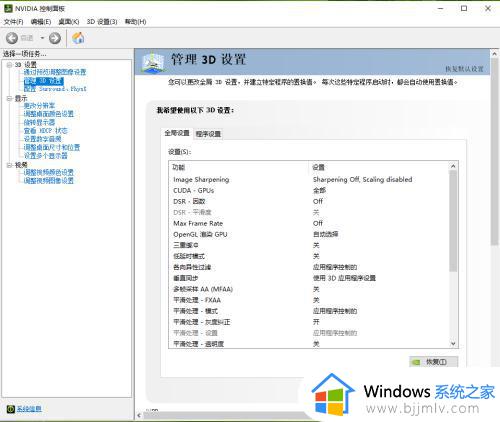Open the 系统信息 link
This screenshot has height=422, width=500.
[29, 409]
